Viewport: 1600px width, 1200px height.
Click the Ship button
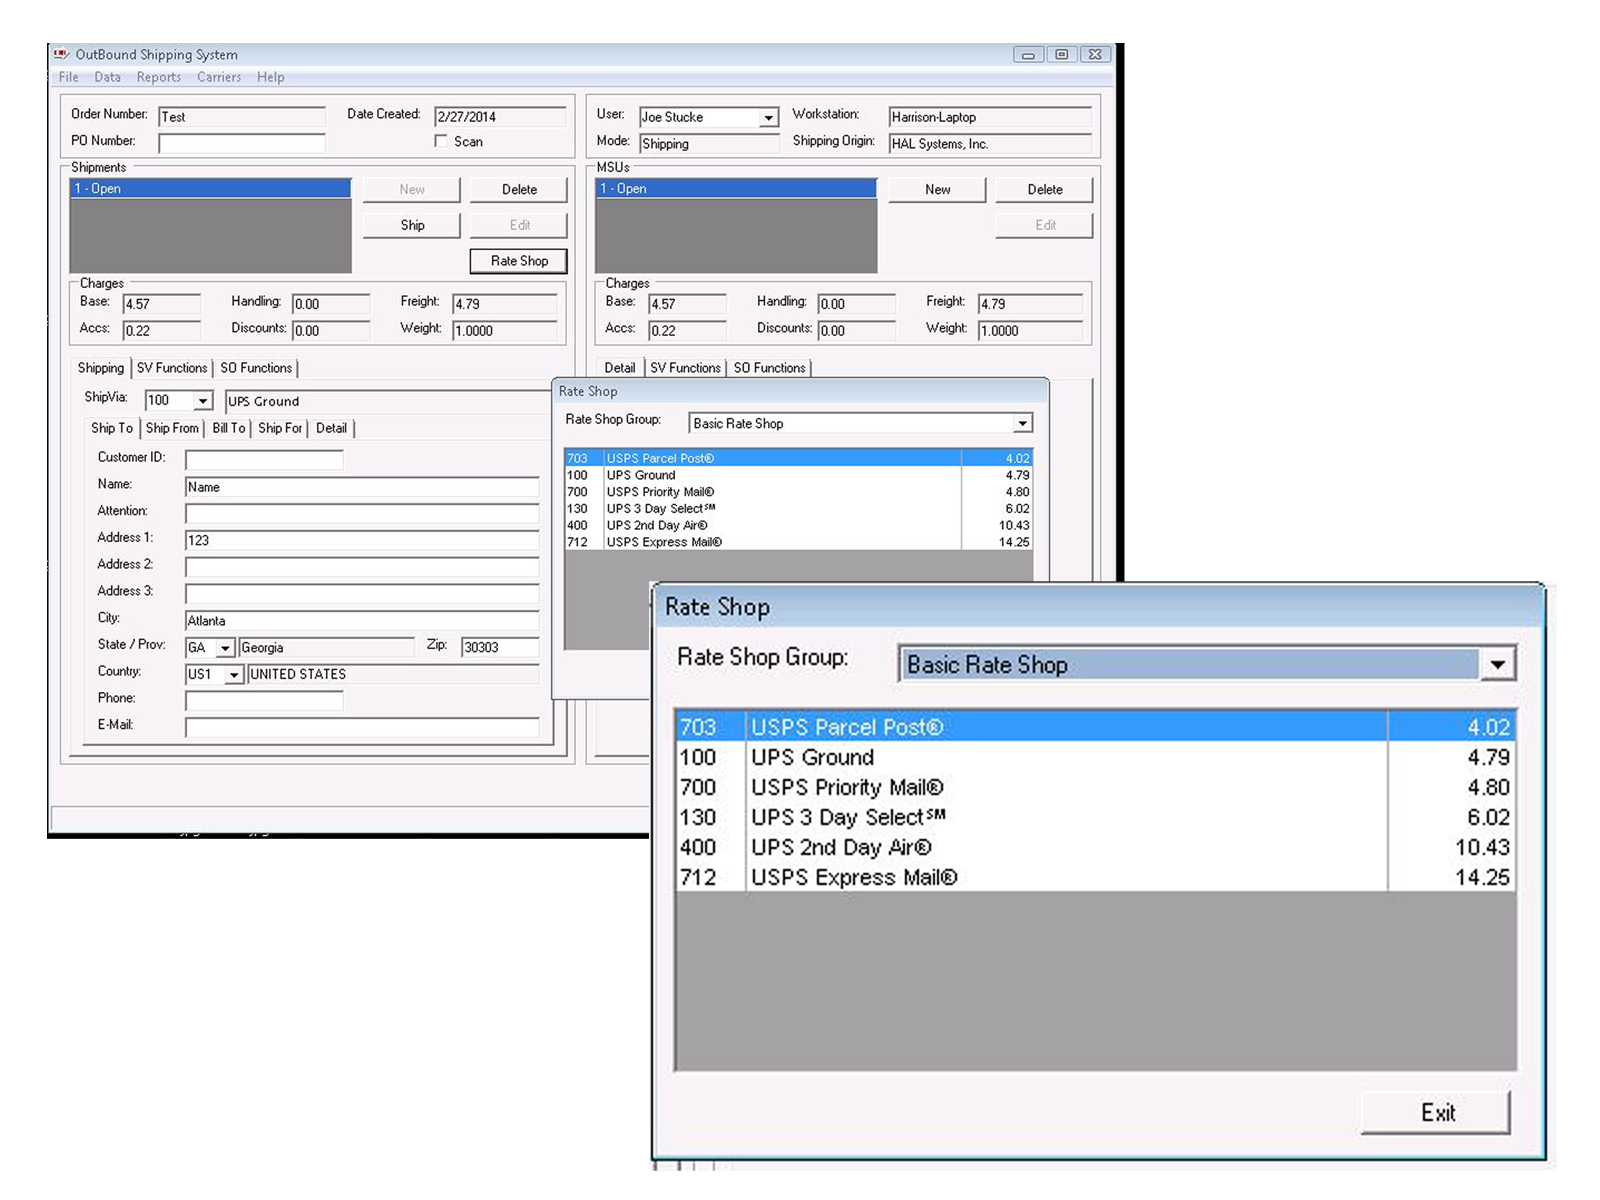(x=412, y=225)
